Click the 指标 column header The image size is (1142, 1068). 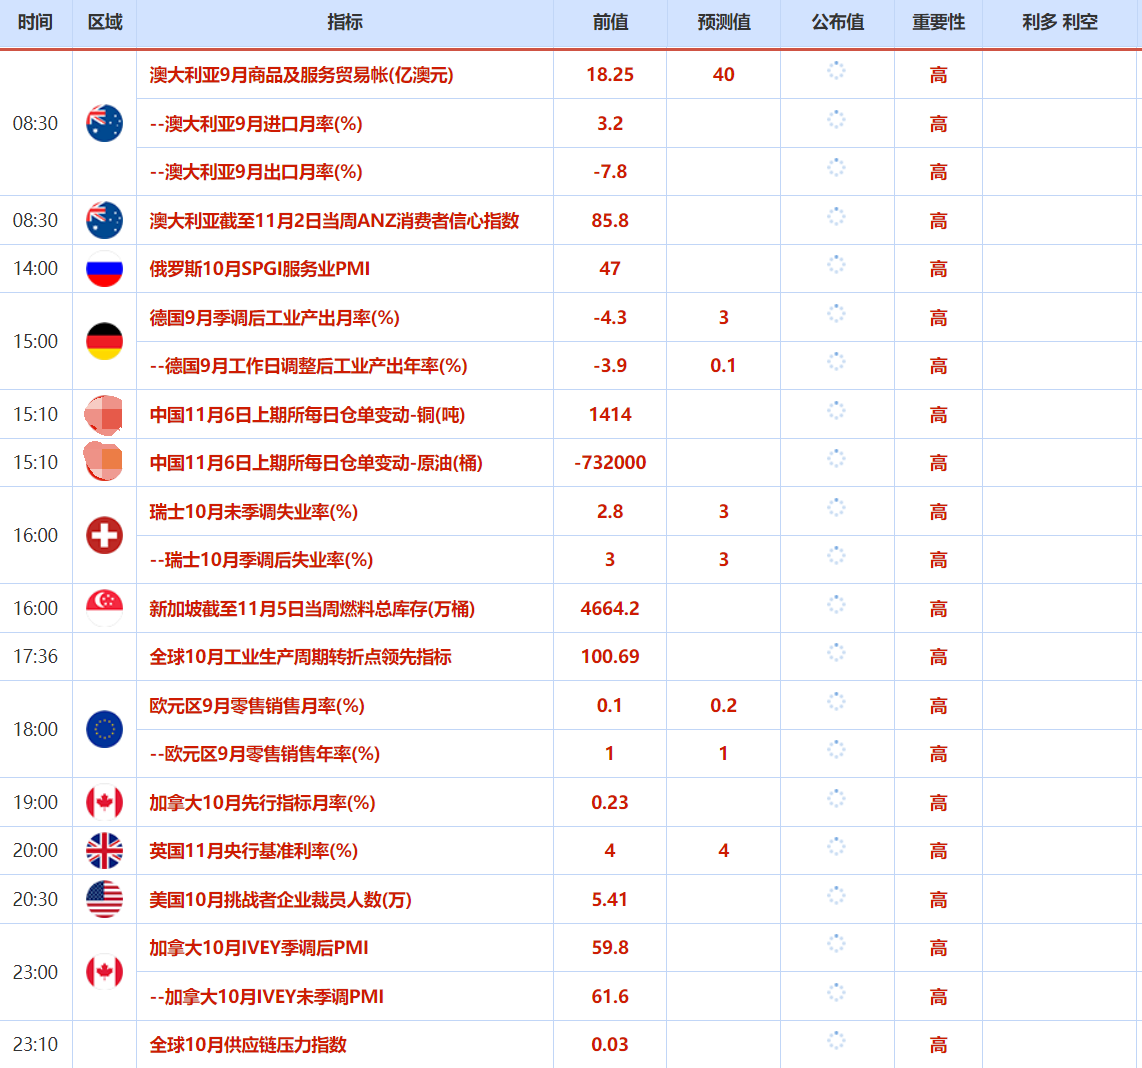coord(344,23)
